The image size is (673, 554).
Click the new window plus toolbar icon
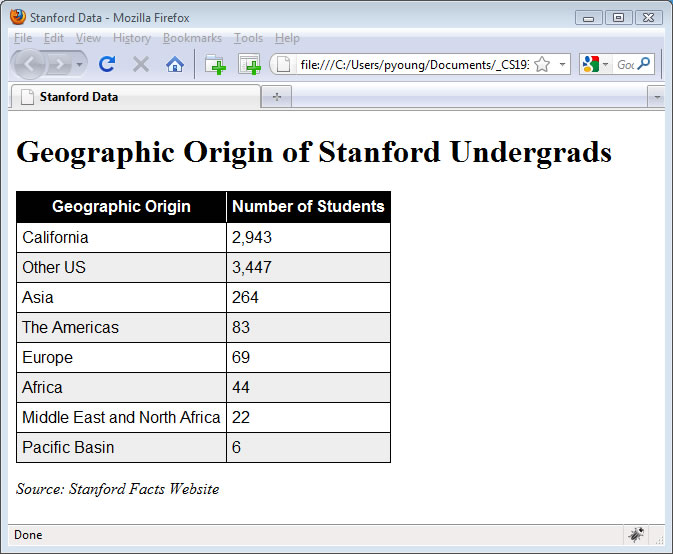point(249,65)
